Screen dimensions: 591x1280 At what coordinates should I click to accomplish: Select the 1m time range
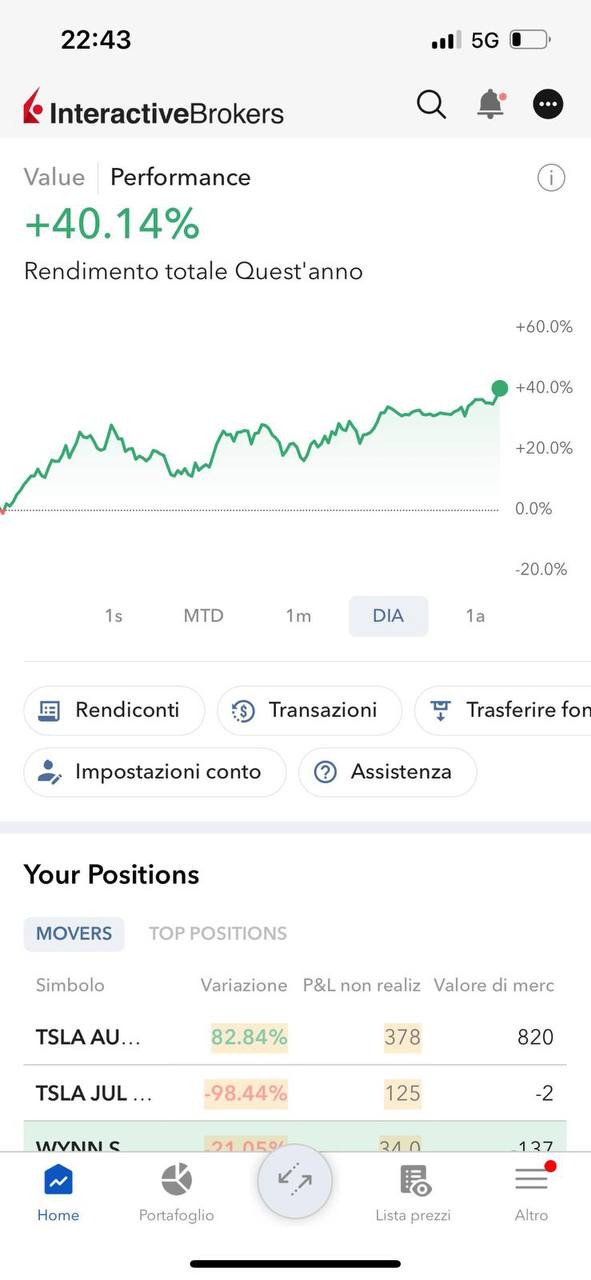(x=298, y=616)
